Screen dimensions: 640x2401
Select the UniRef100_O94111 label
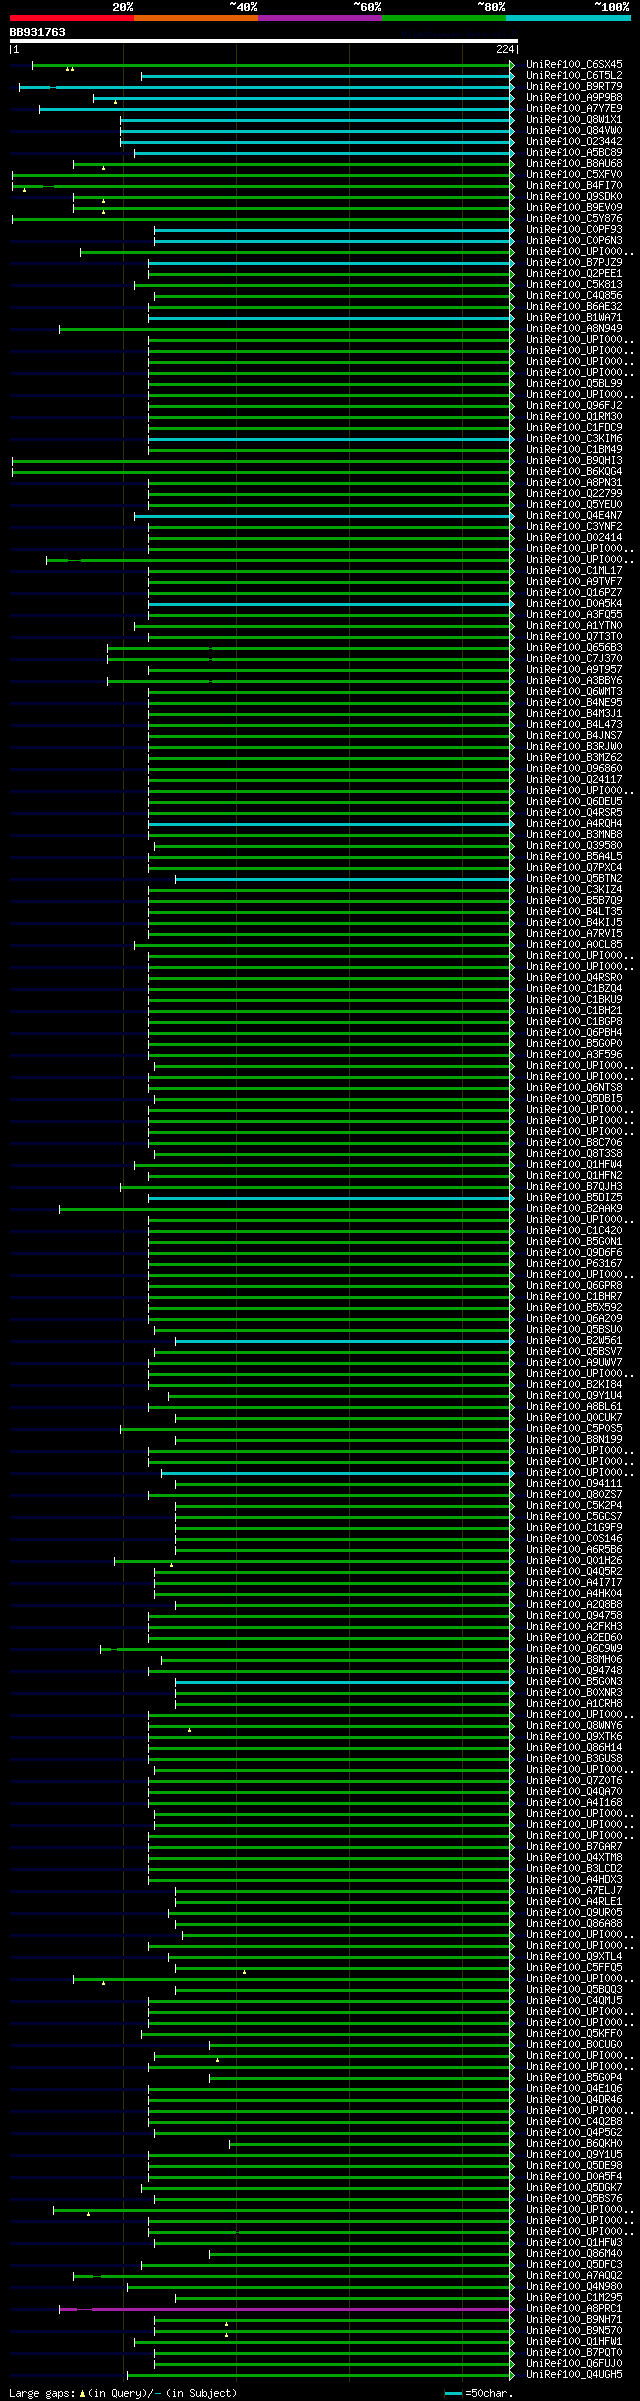pyautogui.click(x=574, y=1484)
